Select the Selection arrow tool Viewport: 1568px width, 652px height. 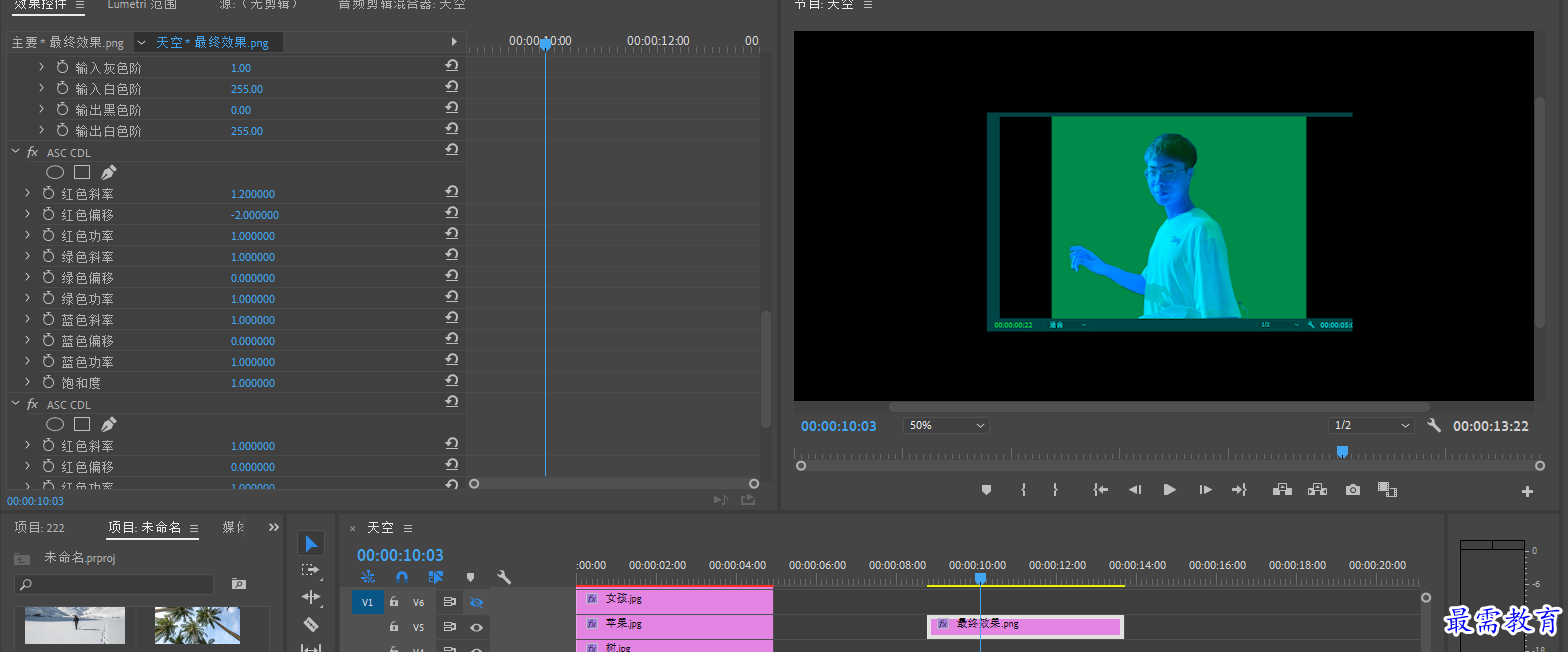pyautogui.click(x=311, y=543)
